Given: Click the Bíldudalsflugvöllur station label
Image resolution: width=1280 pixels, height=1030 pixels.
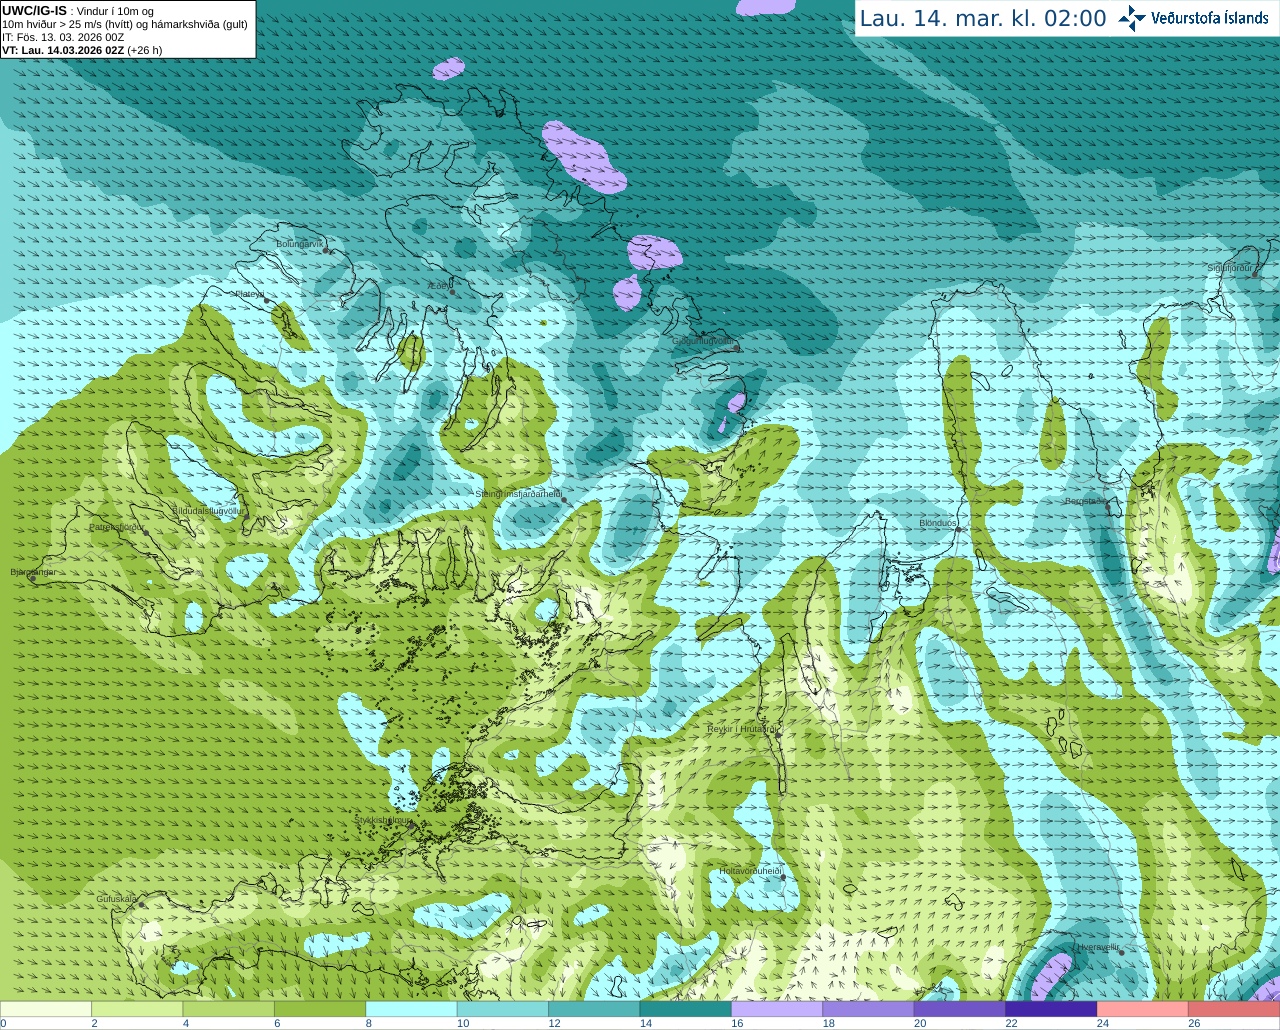Looking at the screenshot, I should pos(208,510).
